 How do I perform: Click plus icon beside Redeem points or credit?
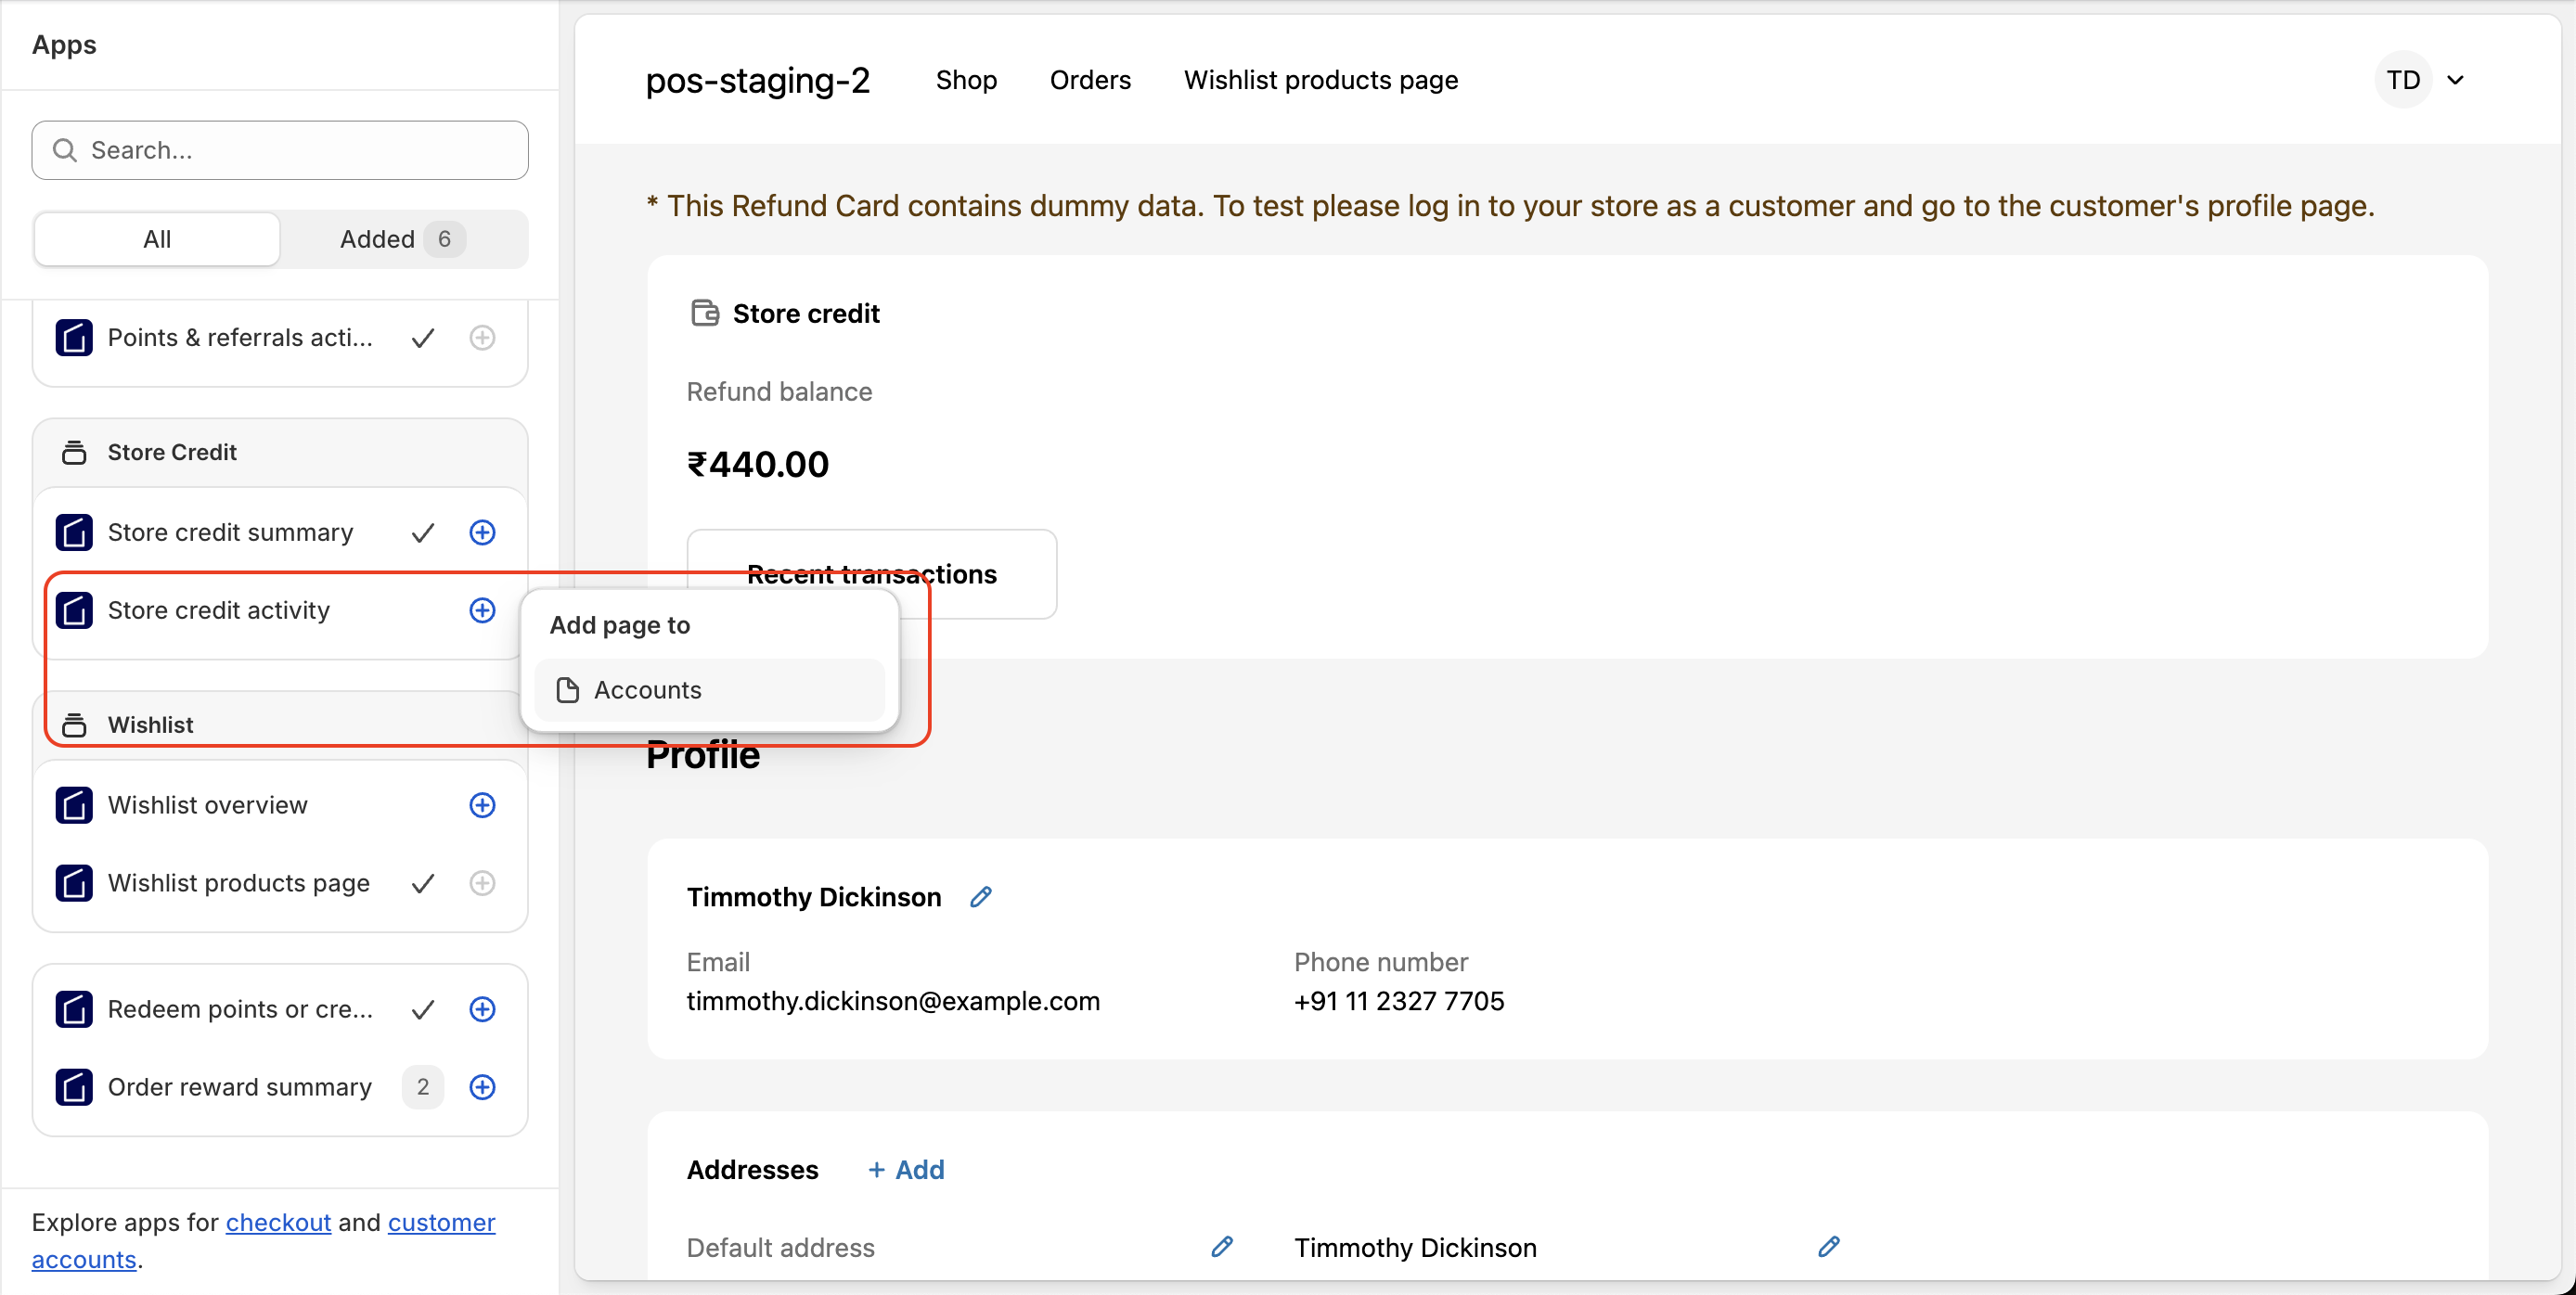click(482, 1009)
